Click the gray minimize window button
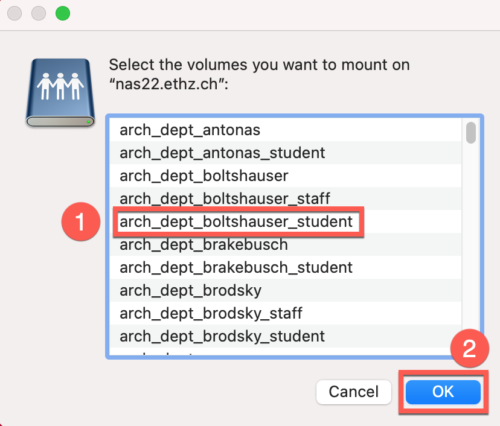Image resolution: width=500 pixels, height=426 pixels. [39, 14]
